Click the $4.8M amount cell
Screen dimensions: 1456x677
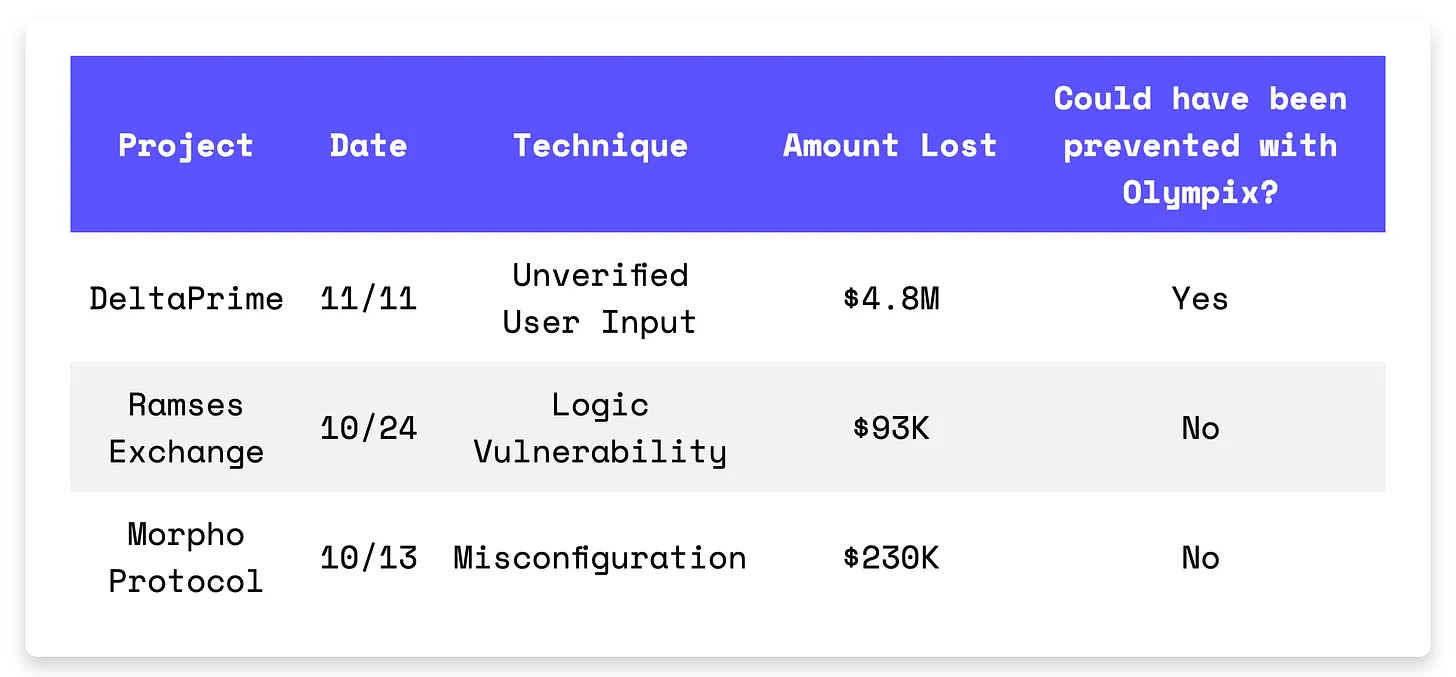coord(890,298)
